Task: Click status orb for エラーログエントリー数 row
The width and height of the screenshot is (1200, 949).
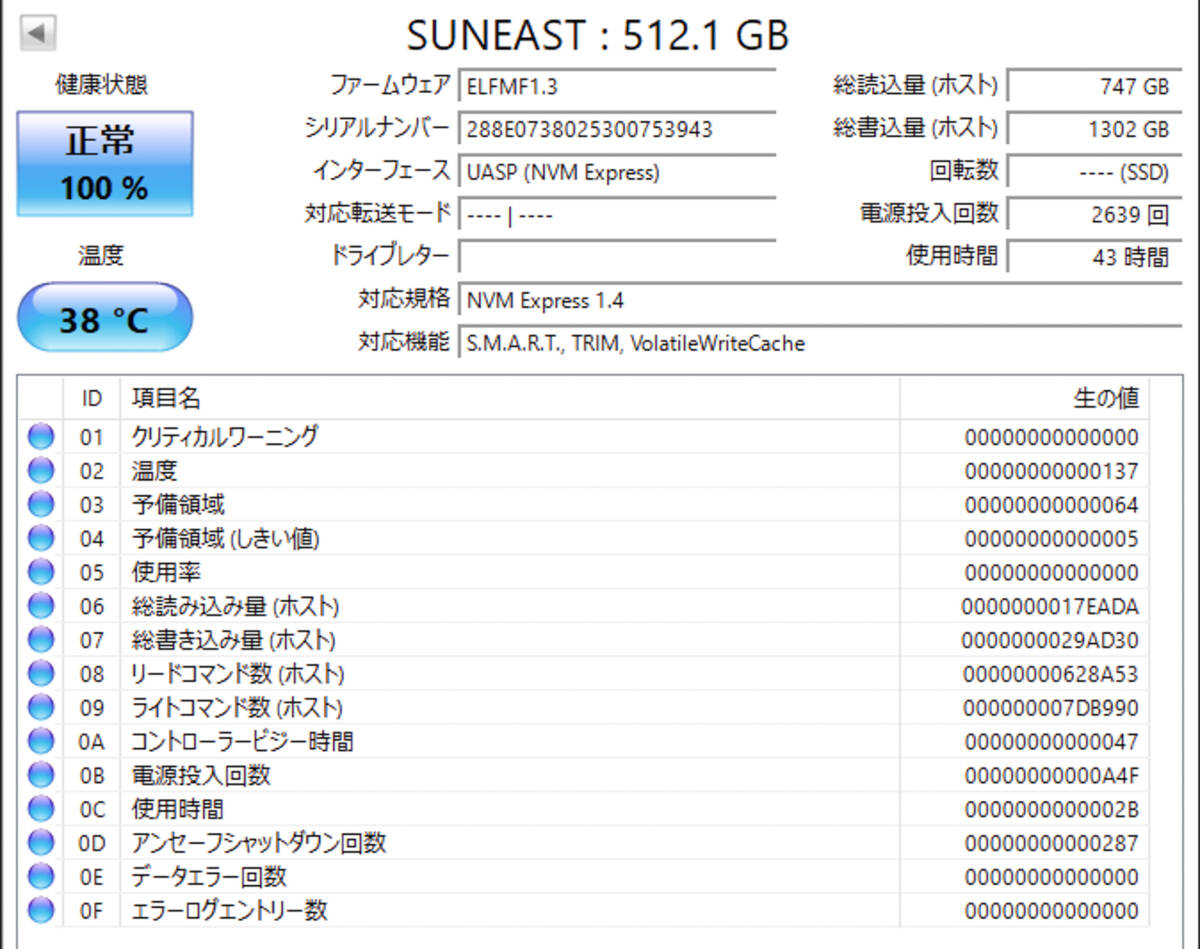Action: [41, 911]
